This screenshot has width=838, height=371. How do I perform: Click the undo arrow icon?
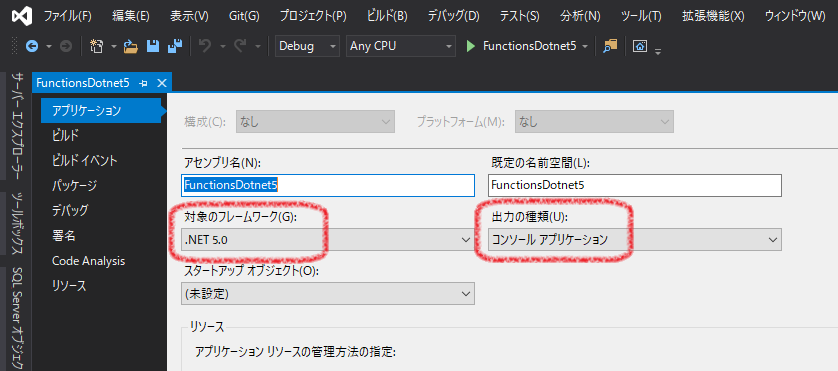tap(205, 47)
